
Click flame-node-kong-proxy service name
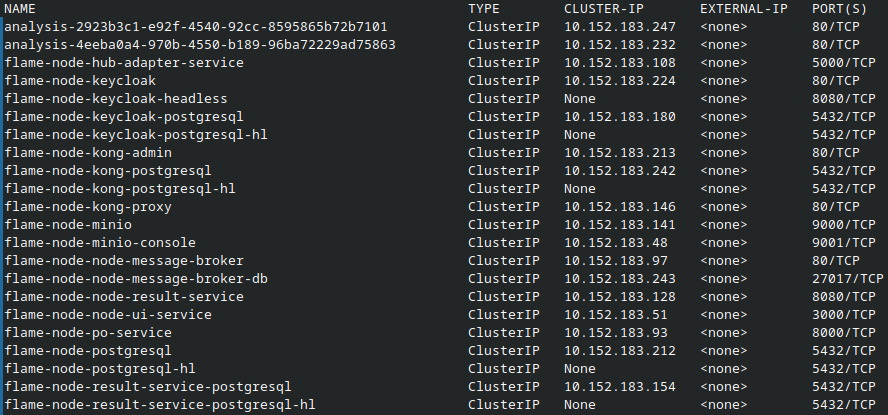tap(88, 207)
